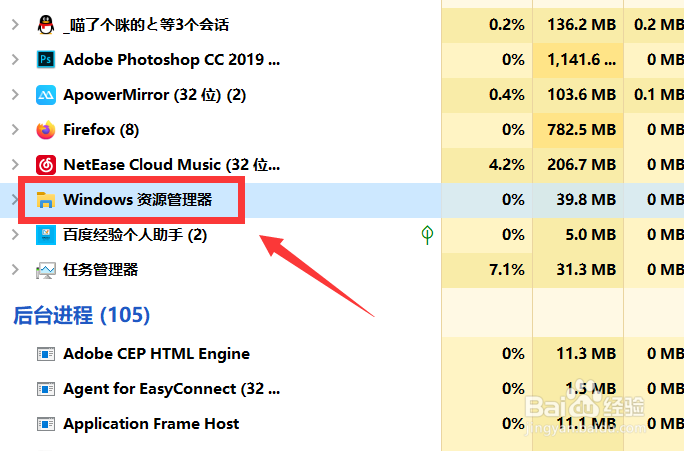Click the NetEase Cloud Music icon
684x452 pixels.
(x=45, y=165)
